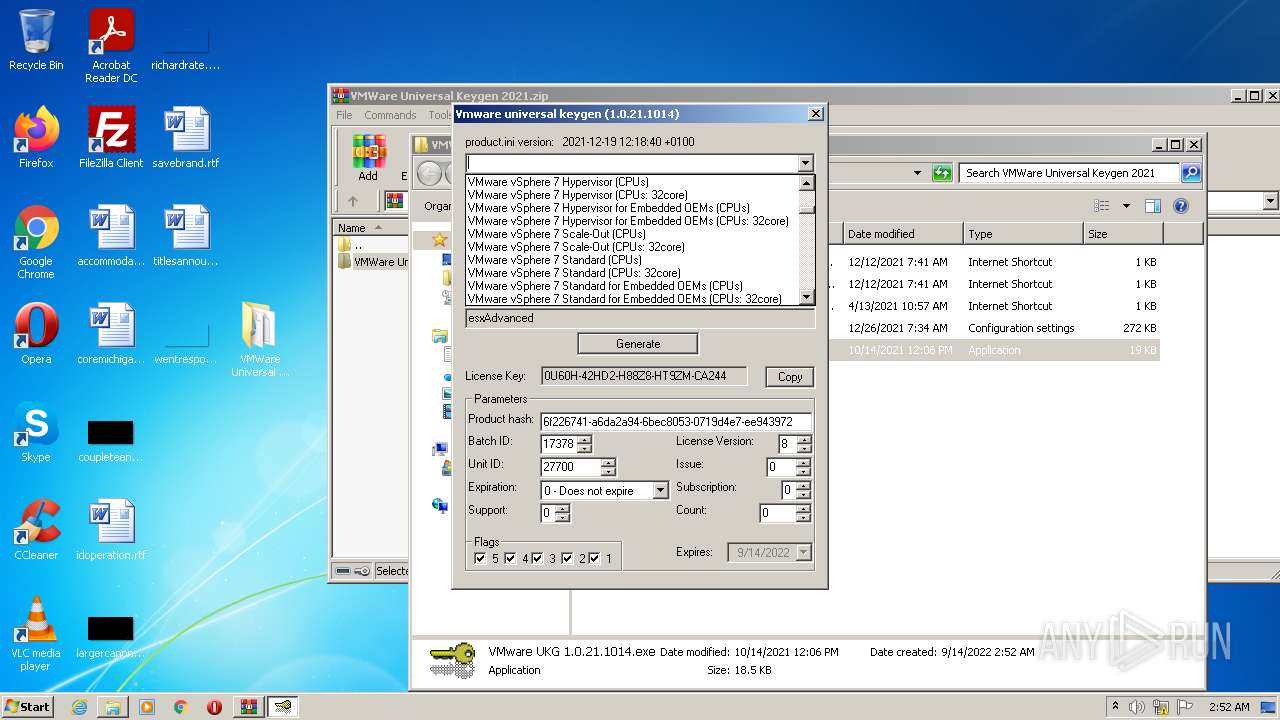Open CCleaner desktop shortcut
1280x720 pixels.
click(x=36, y=530)
